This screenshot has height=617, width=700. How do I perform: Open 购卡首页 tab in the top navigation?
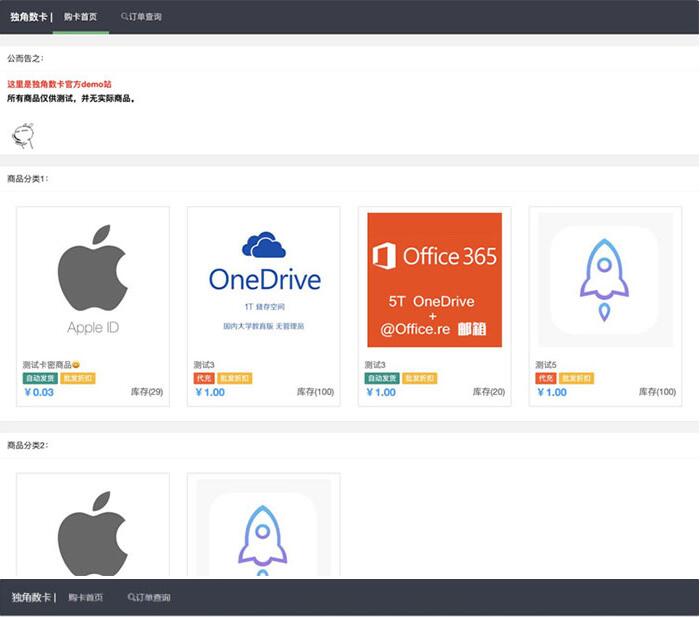pos(81,17)
